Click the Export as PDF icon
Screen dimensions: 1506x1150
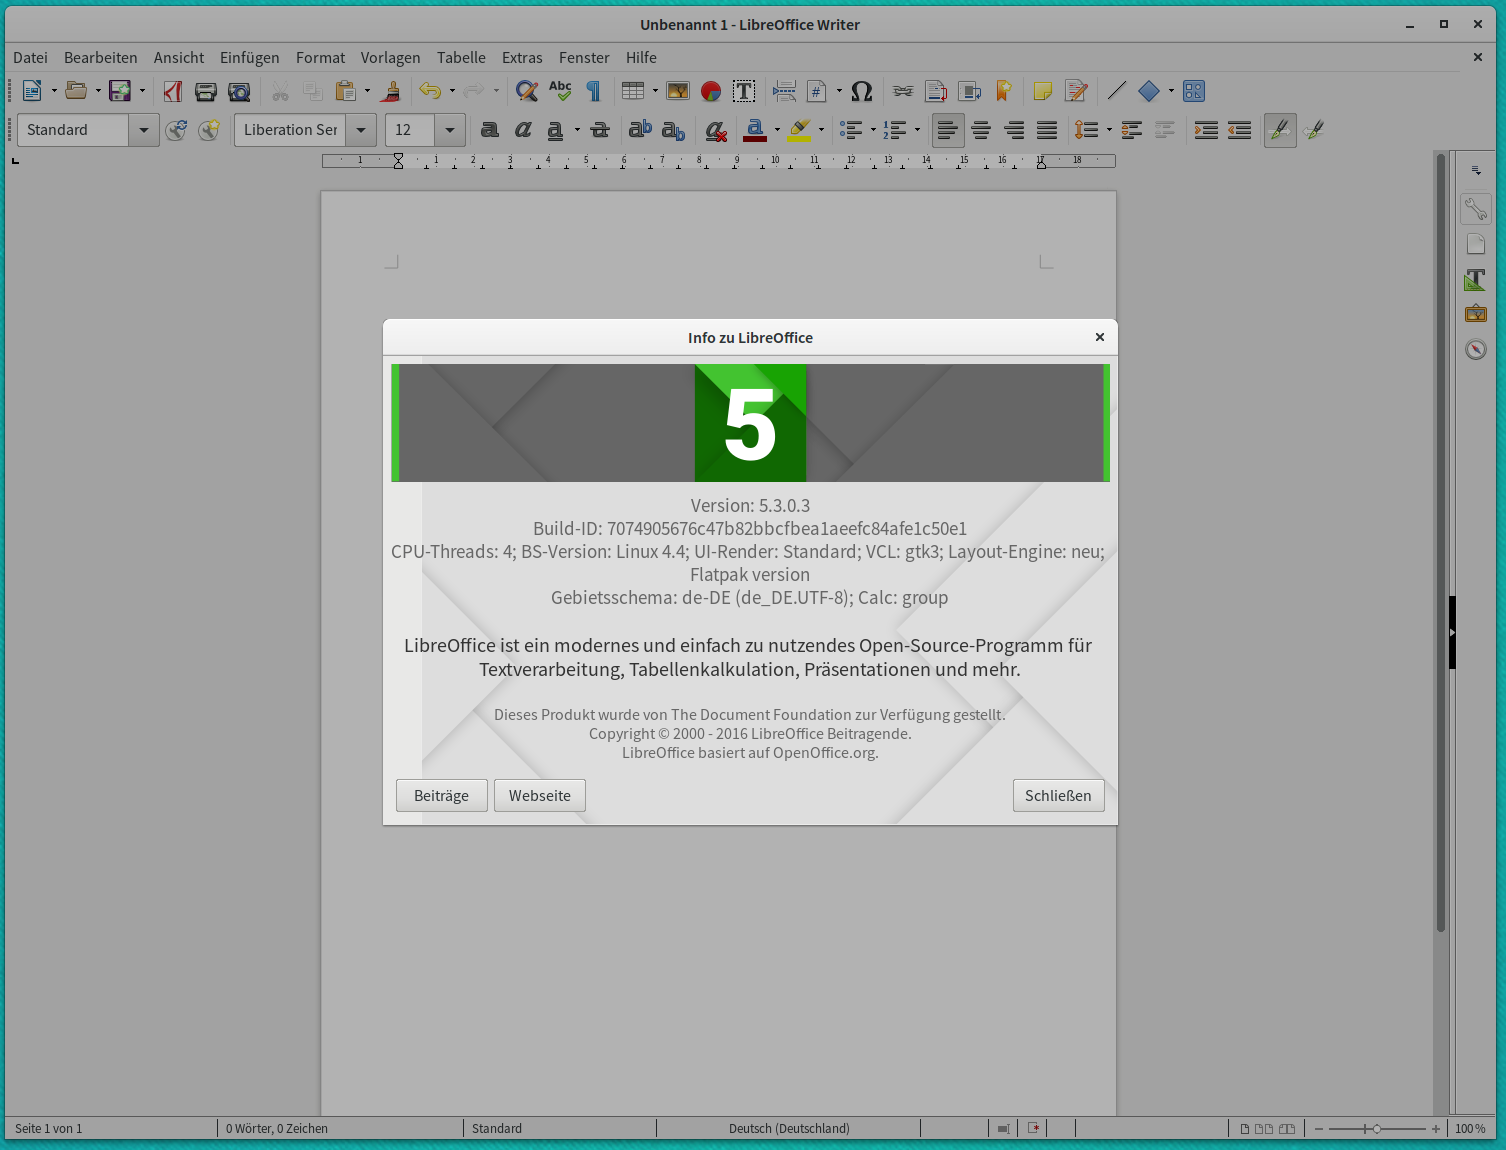[173, 91]
